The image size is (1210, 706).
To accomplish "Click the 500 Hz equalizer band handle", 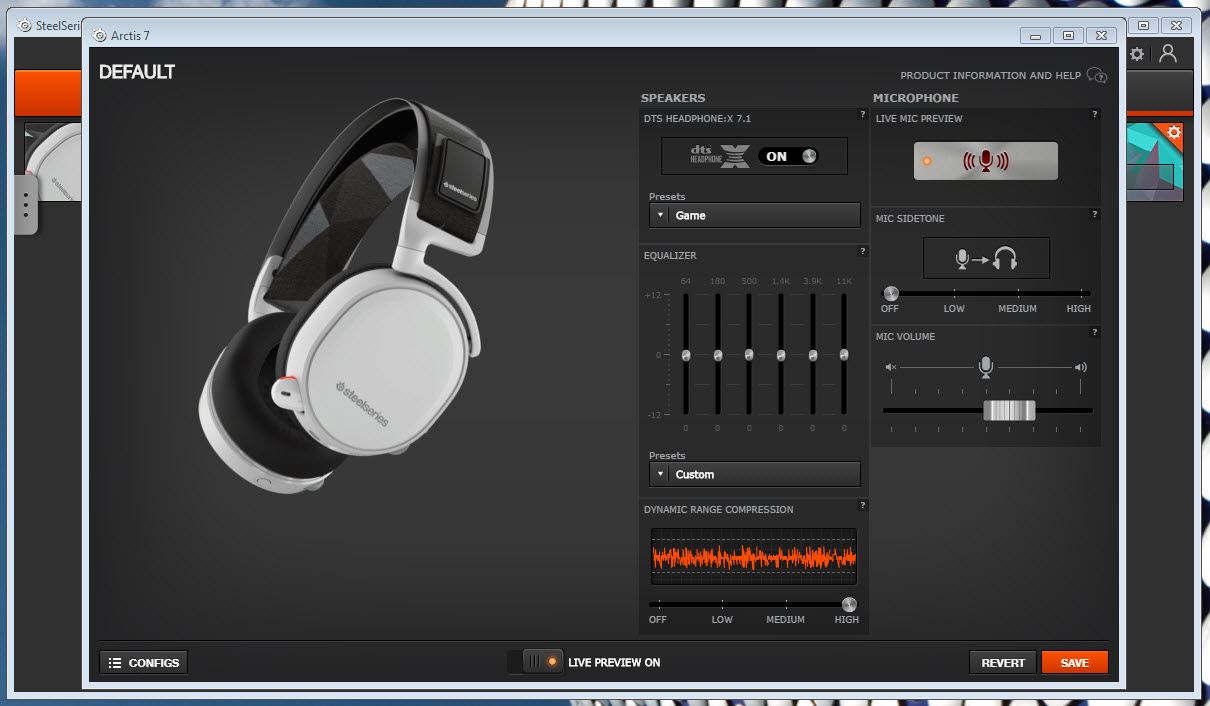I will (x=749, y=355).
